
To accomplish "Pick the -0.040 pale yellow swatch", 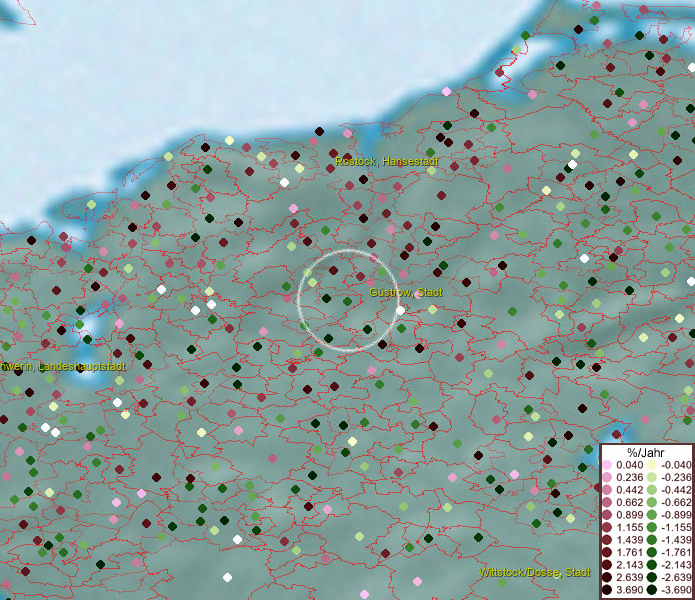I will tap(652, 465).
